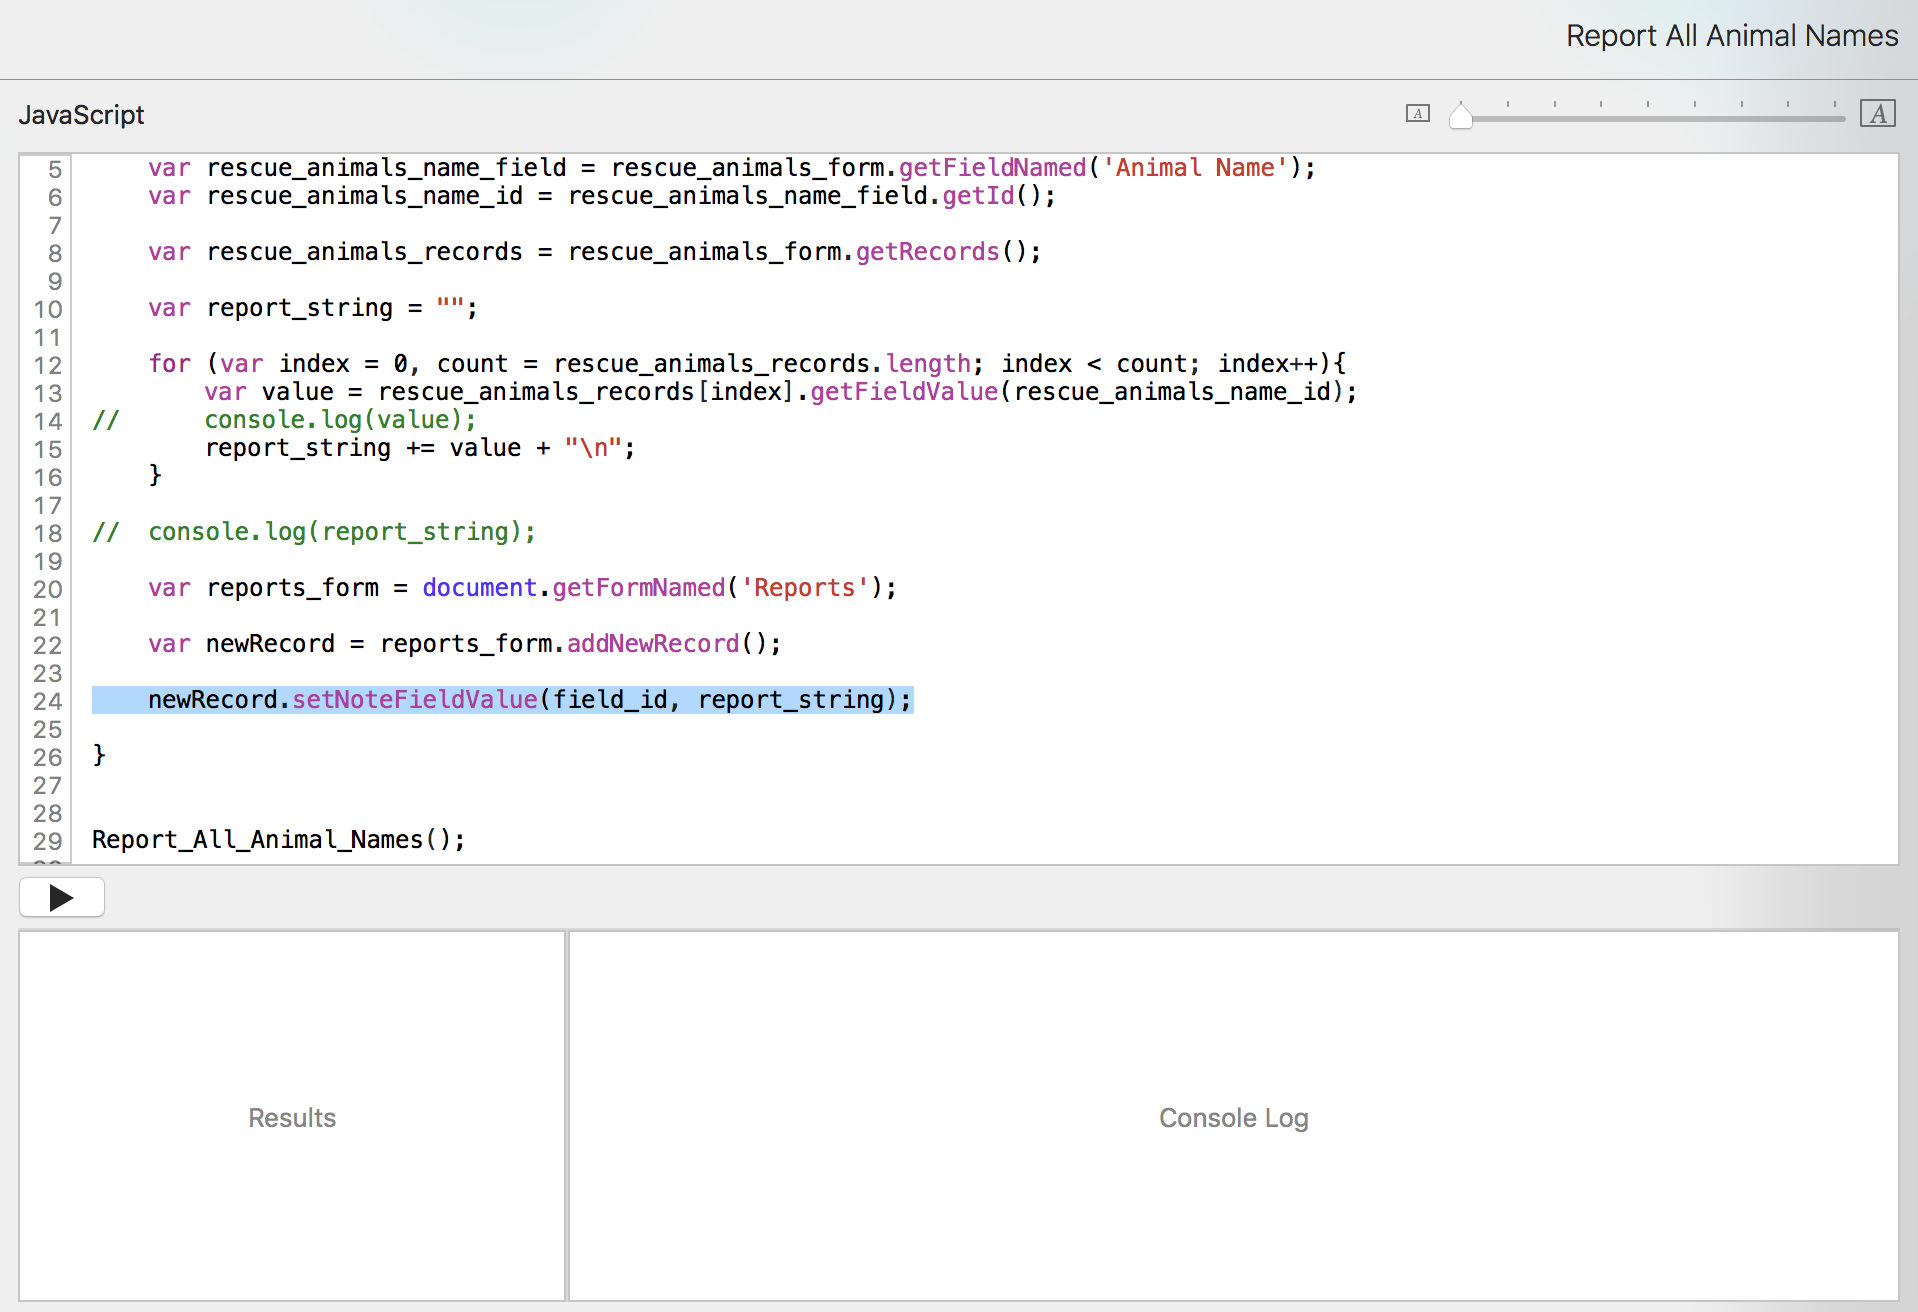Place cursor on Report_All_Animal_Names() call
The height and width of the screenshot is (1312, 1918).
point(278,840)
